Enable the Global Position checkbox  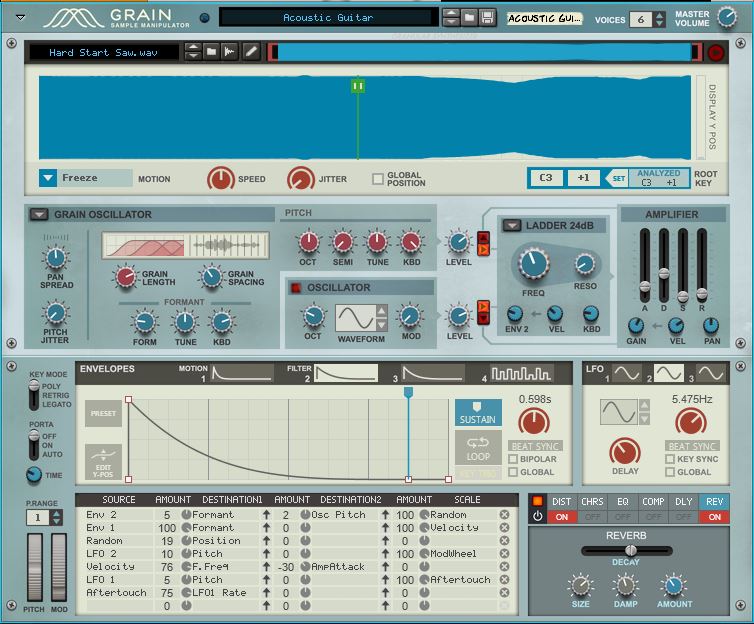[378, 179]
